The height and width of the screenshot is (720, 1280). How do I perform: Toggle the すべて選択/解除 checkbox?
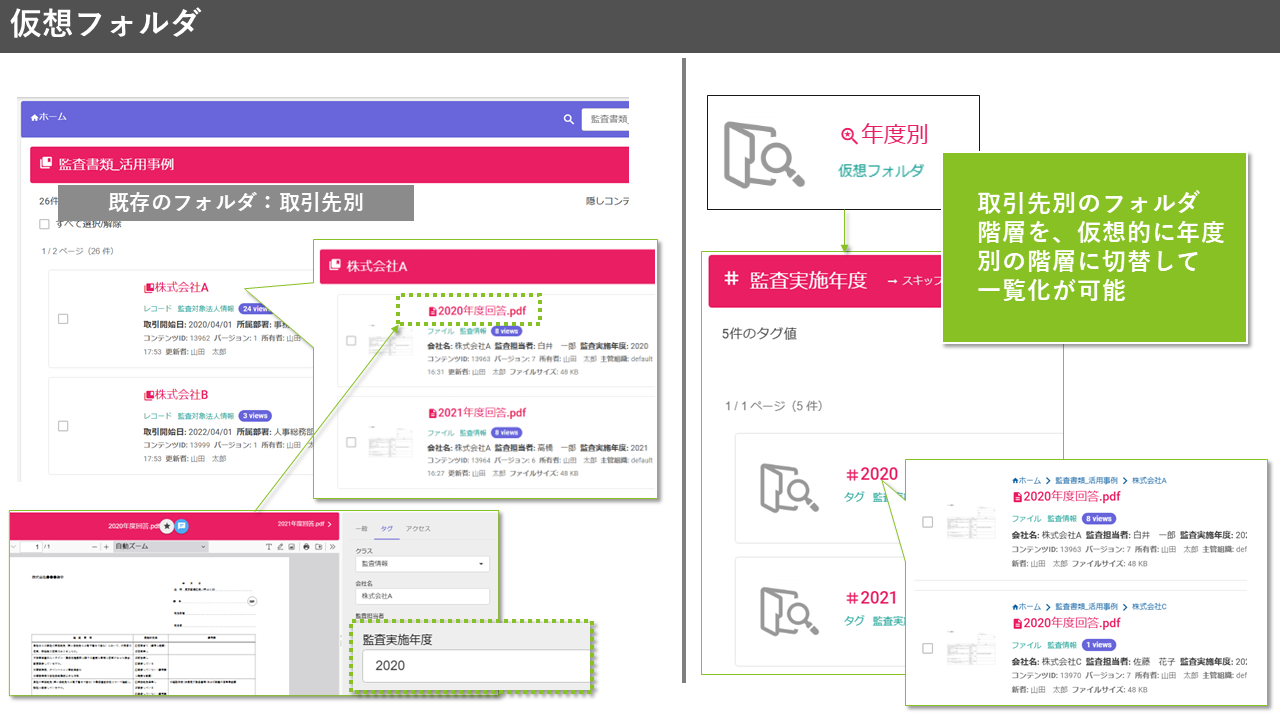tap(44, 224)
